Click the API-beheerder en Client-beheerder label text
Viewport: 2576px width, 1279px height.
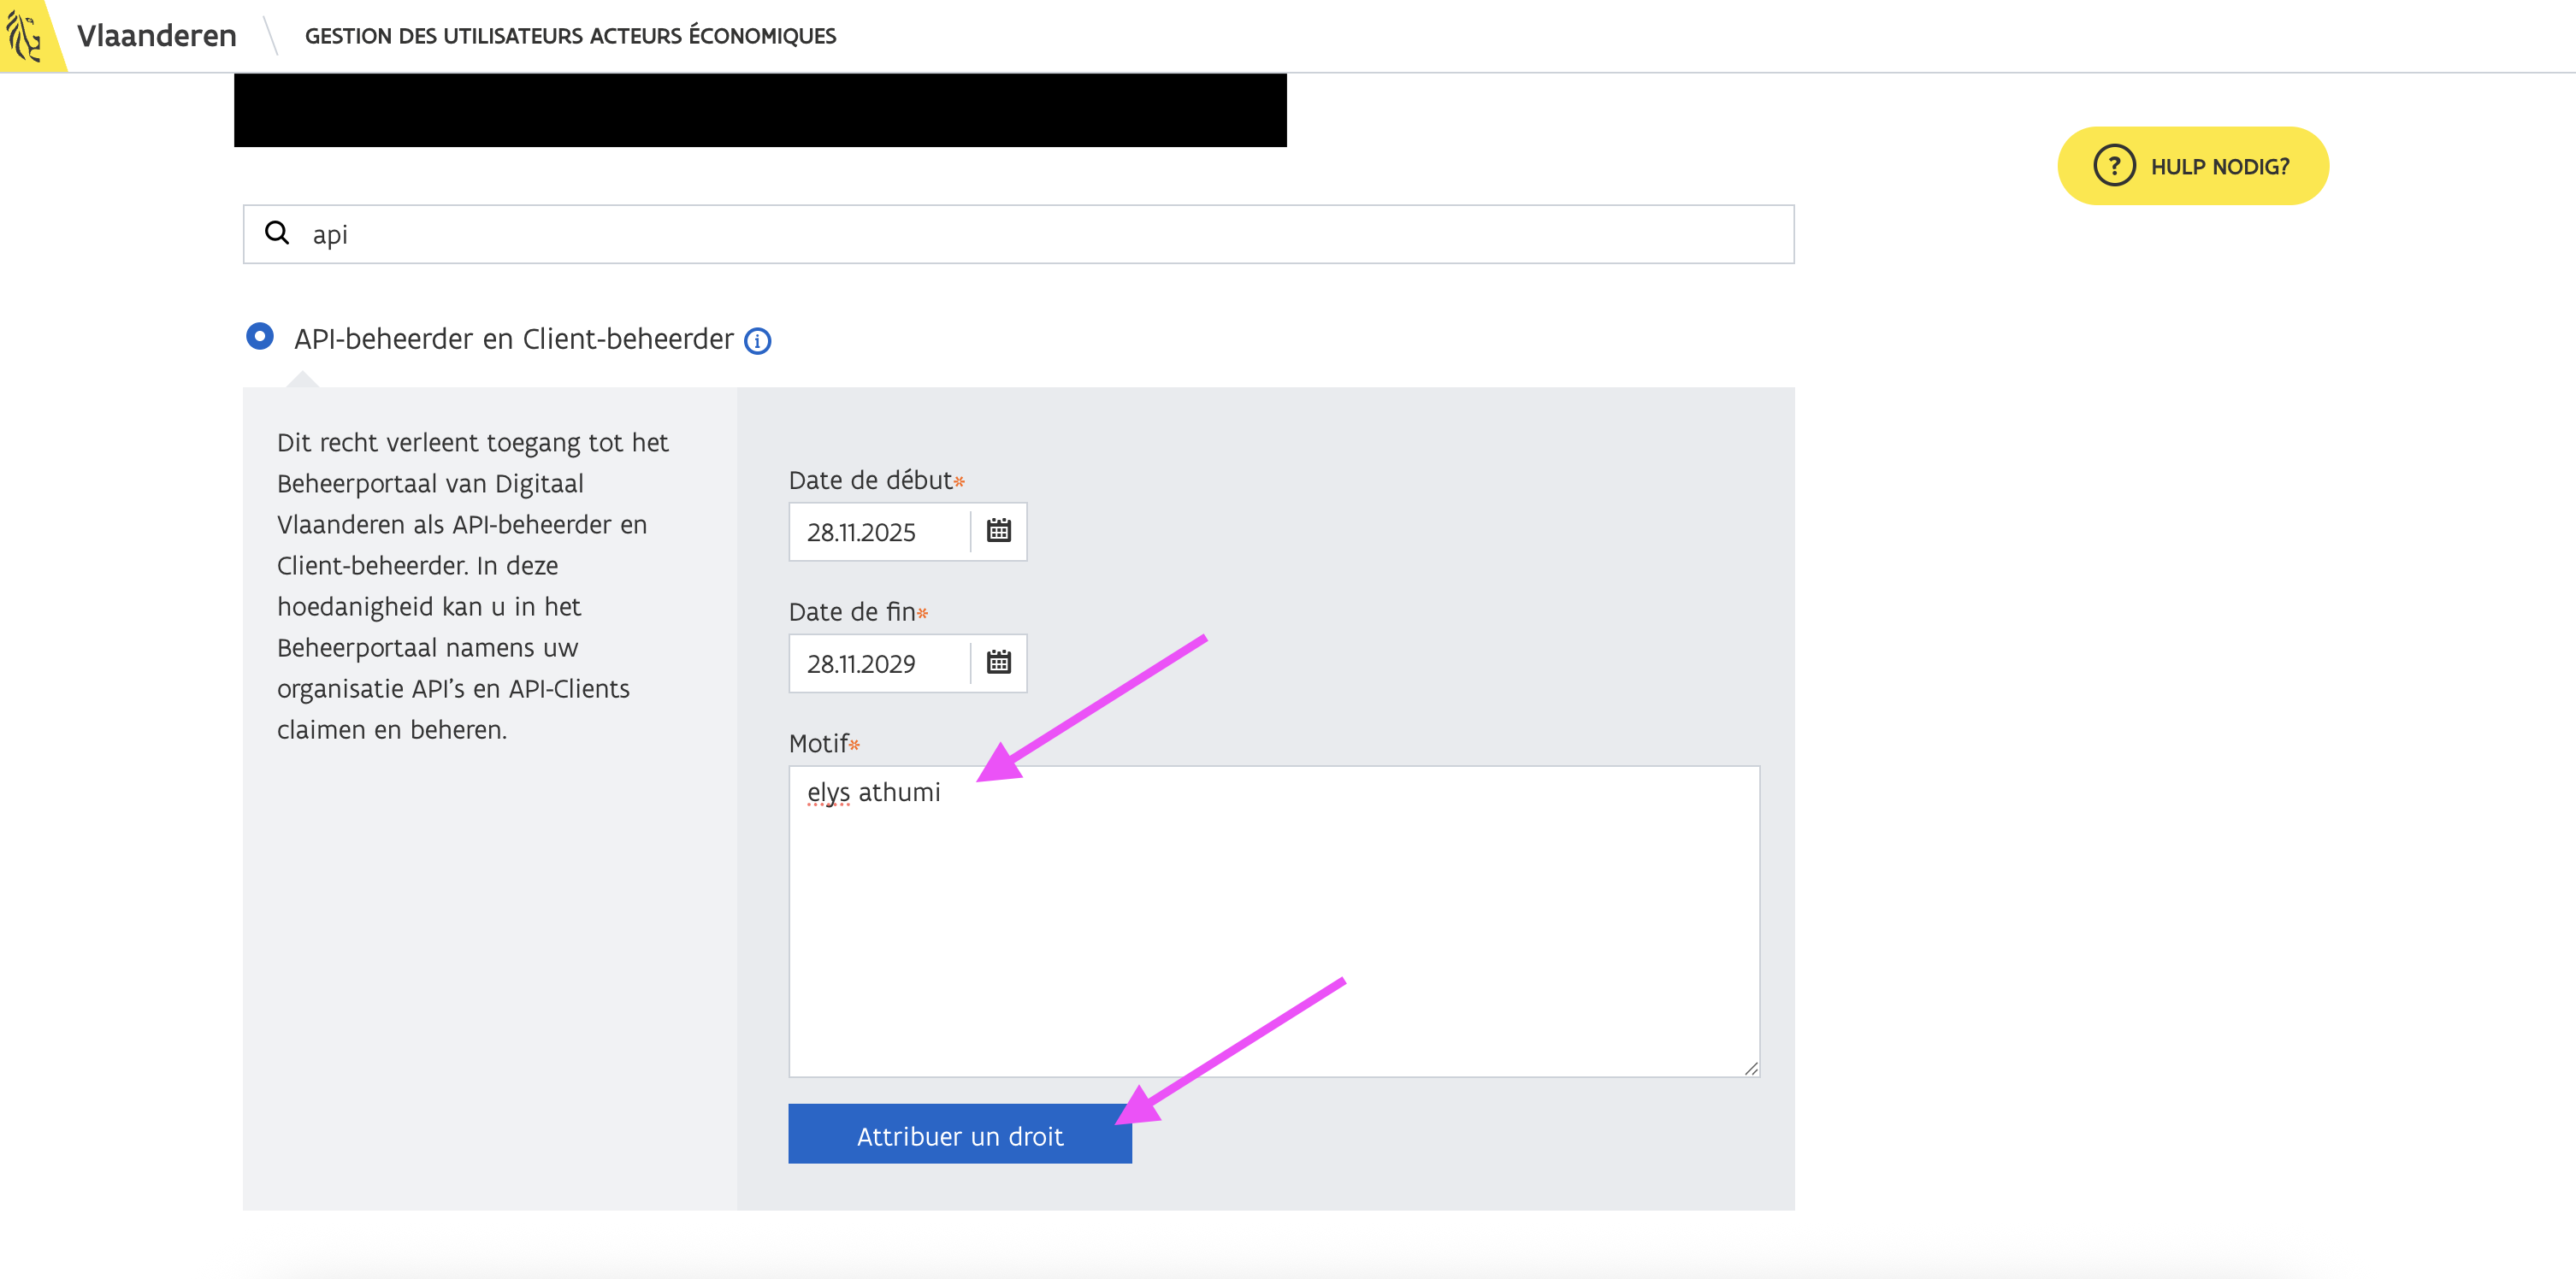513,339
